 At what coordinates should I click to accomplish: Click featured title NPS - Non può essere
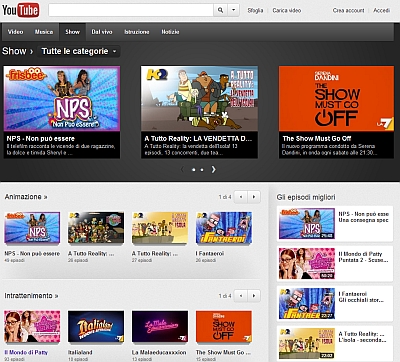tap(41, 138)
